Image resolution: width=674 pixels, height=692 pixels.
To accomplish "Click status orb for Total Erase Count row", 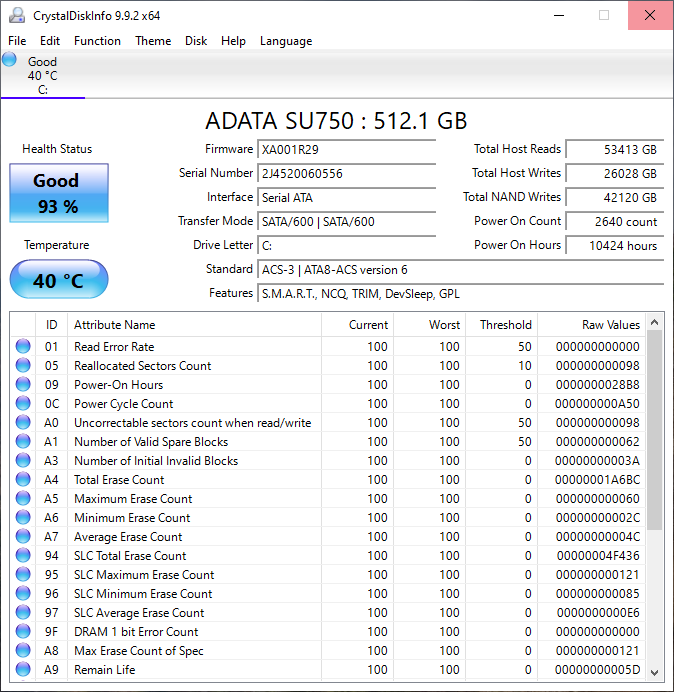I will click(x=23, y=479).
